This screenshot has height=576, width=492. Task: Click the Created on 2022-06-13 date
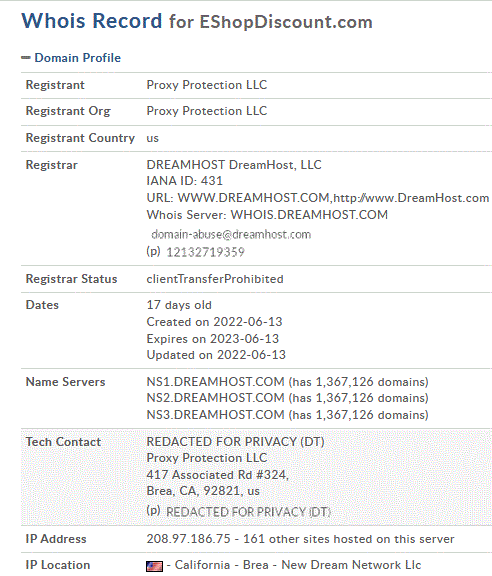click(x=214, y=322)
